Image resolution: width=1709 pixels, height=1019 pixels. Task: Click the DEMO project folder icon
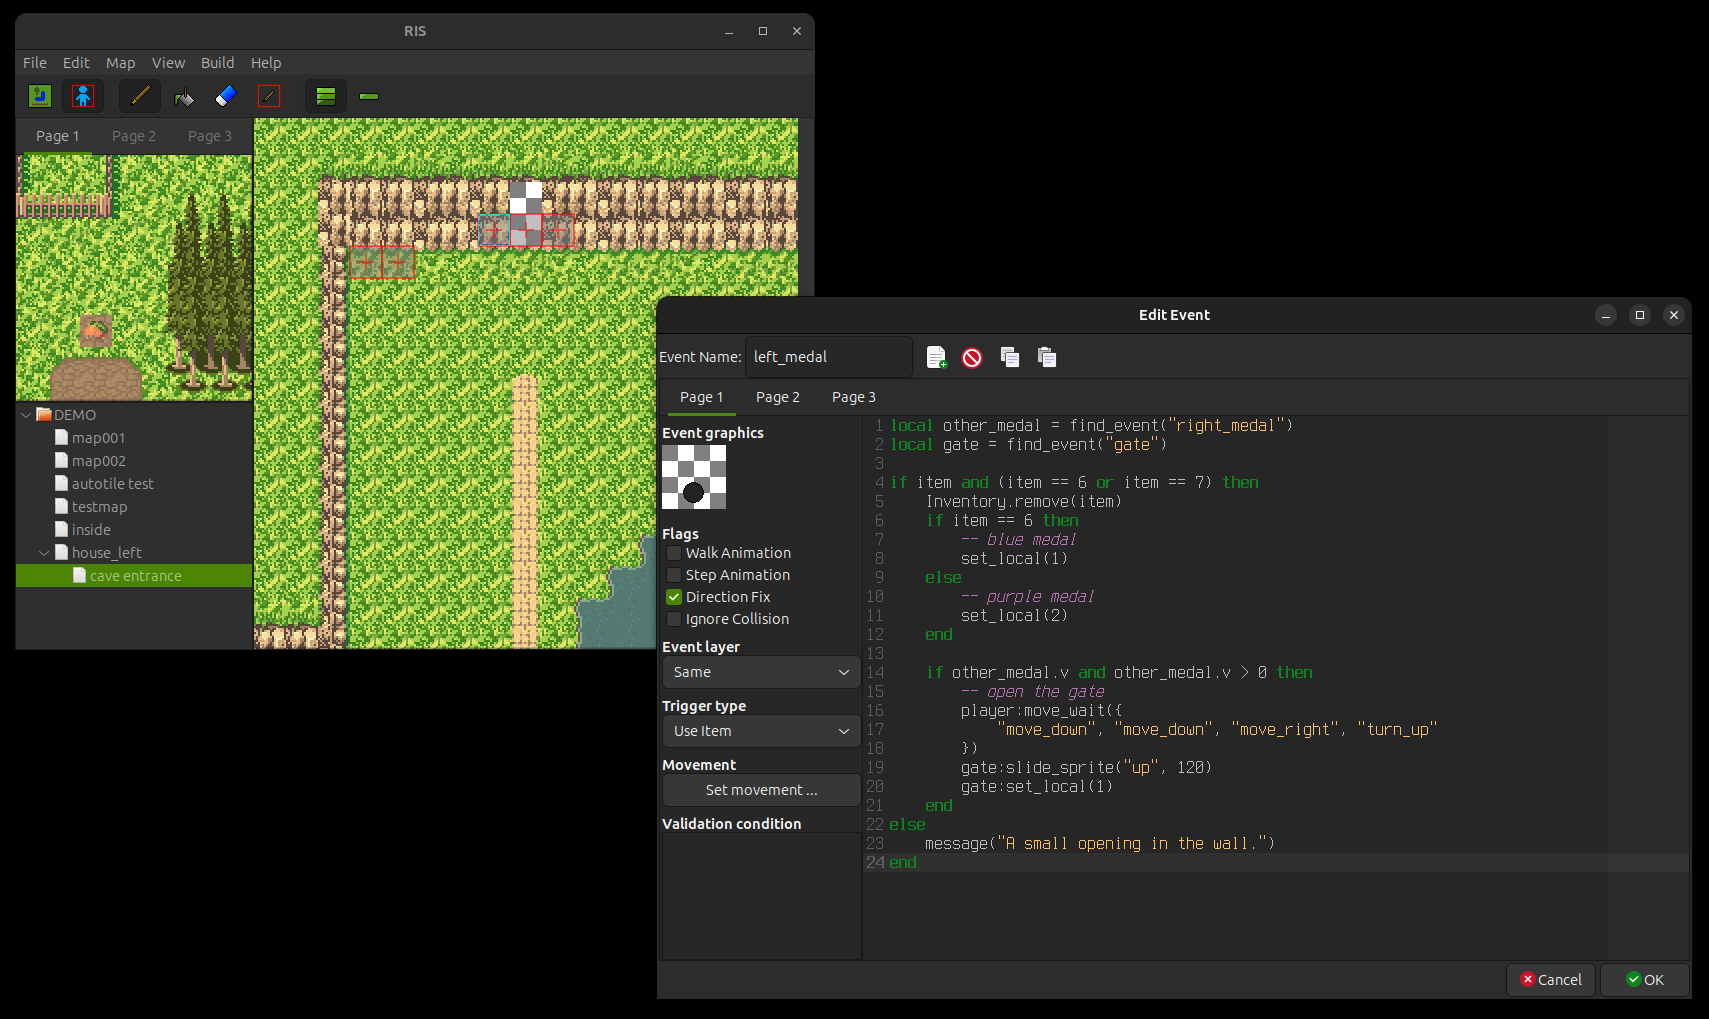click(44, 414)
